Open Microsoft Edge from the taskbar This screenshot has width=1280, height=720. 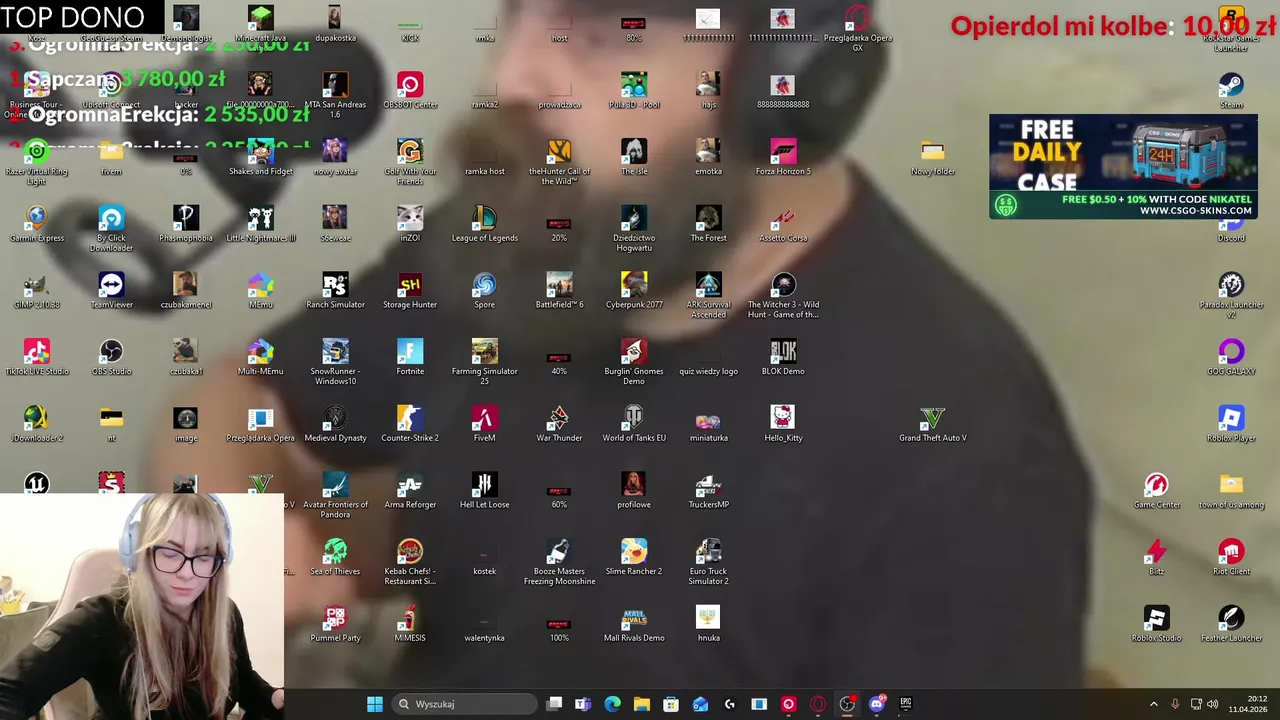tap(612, 704)
